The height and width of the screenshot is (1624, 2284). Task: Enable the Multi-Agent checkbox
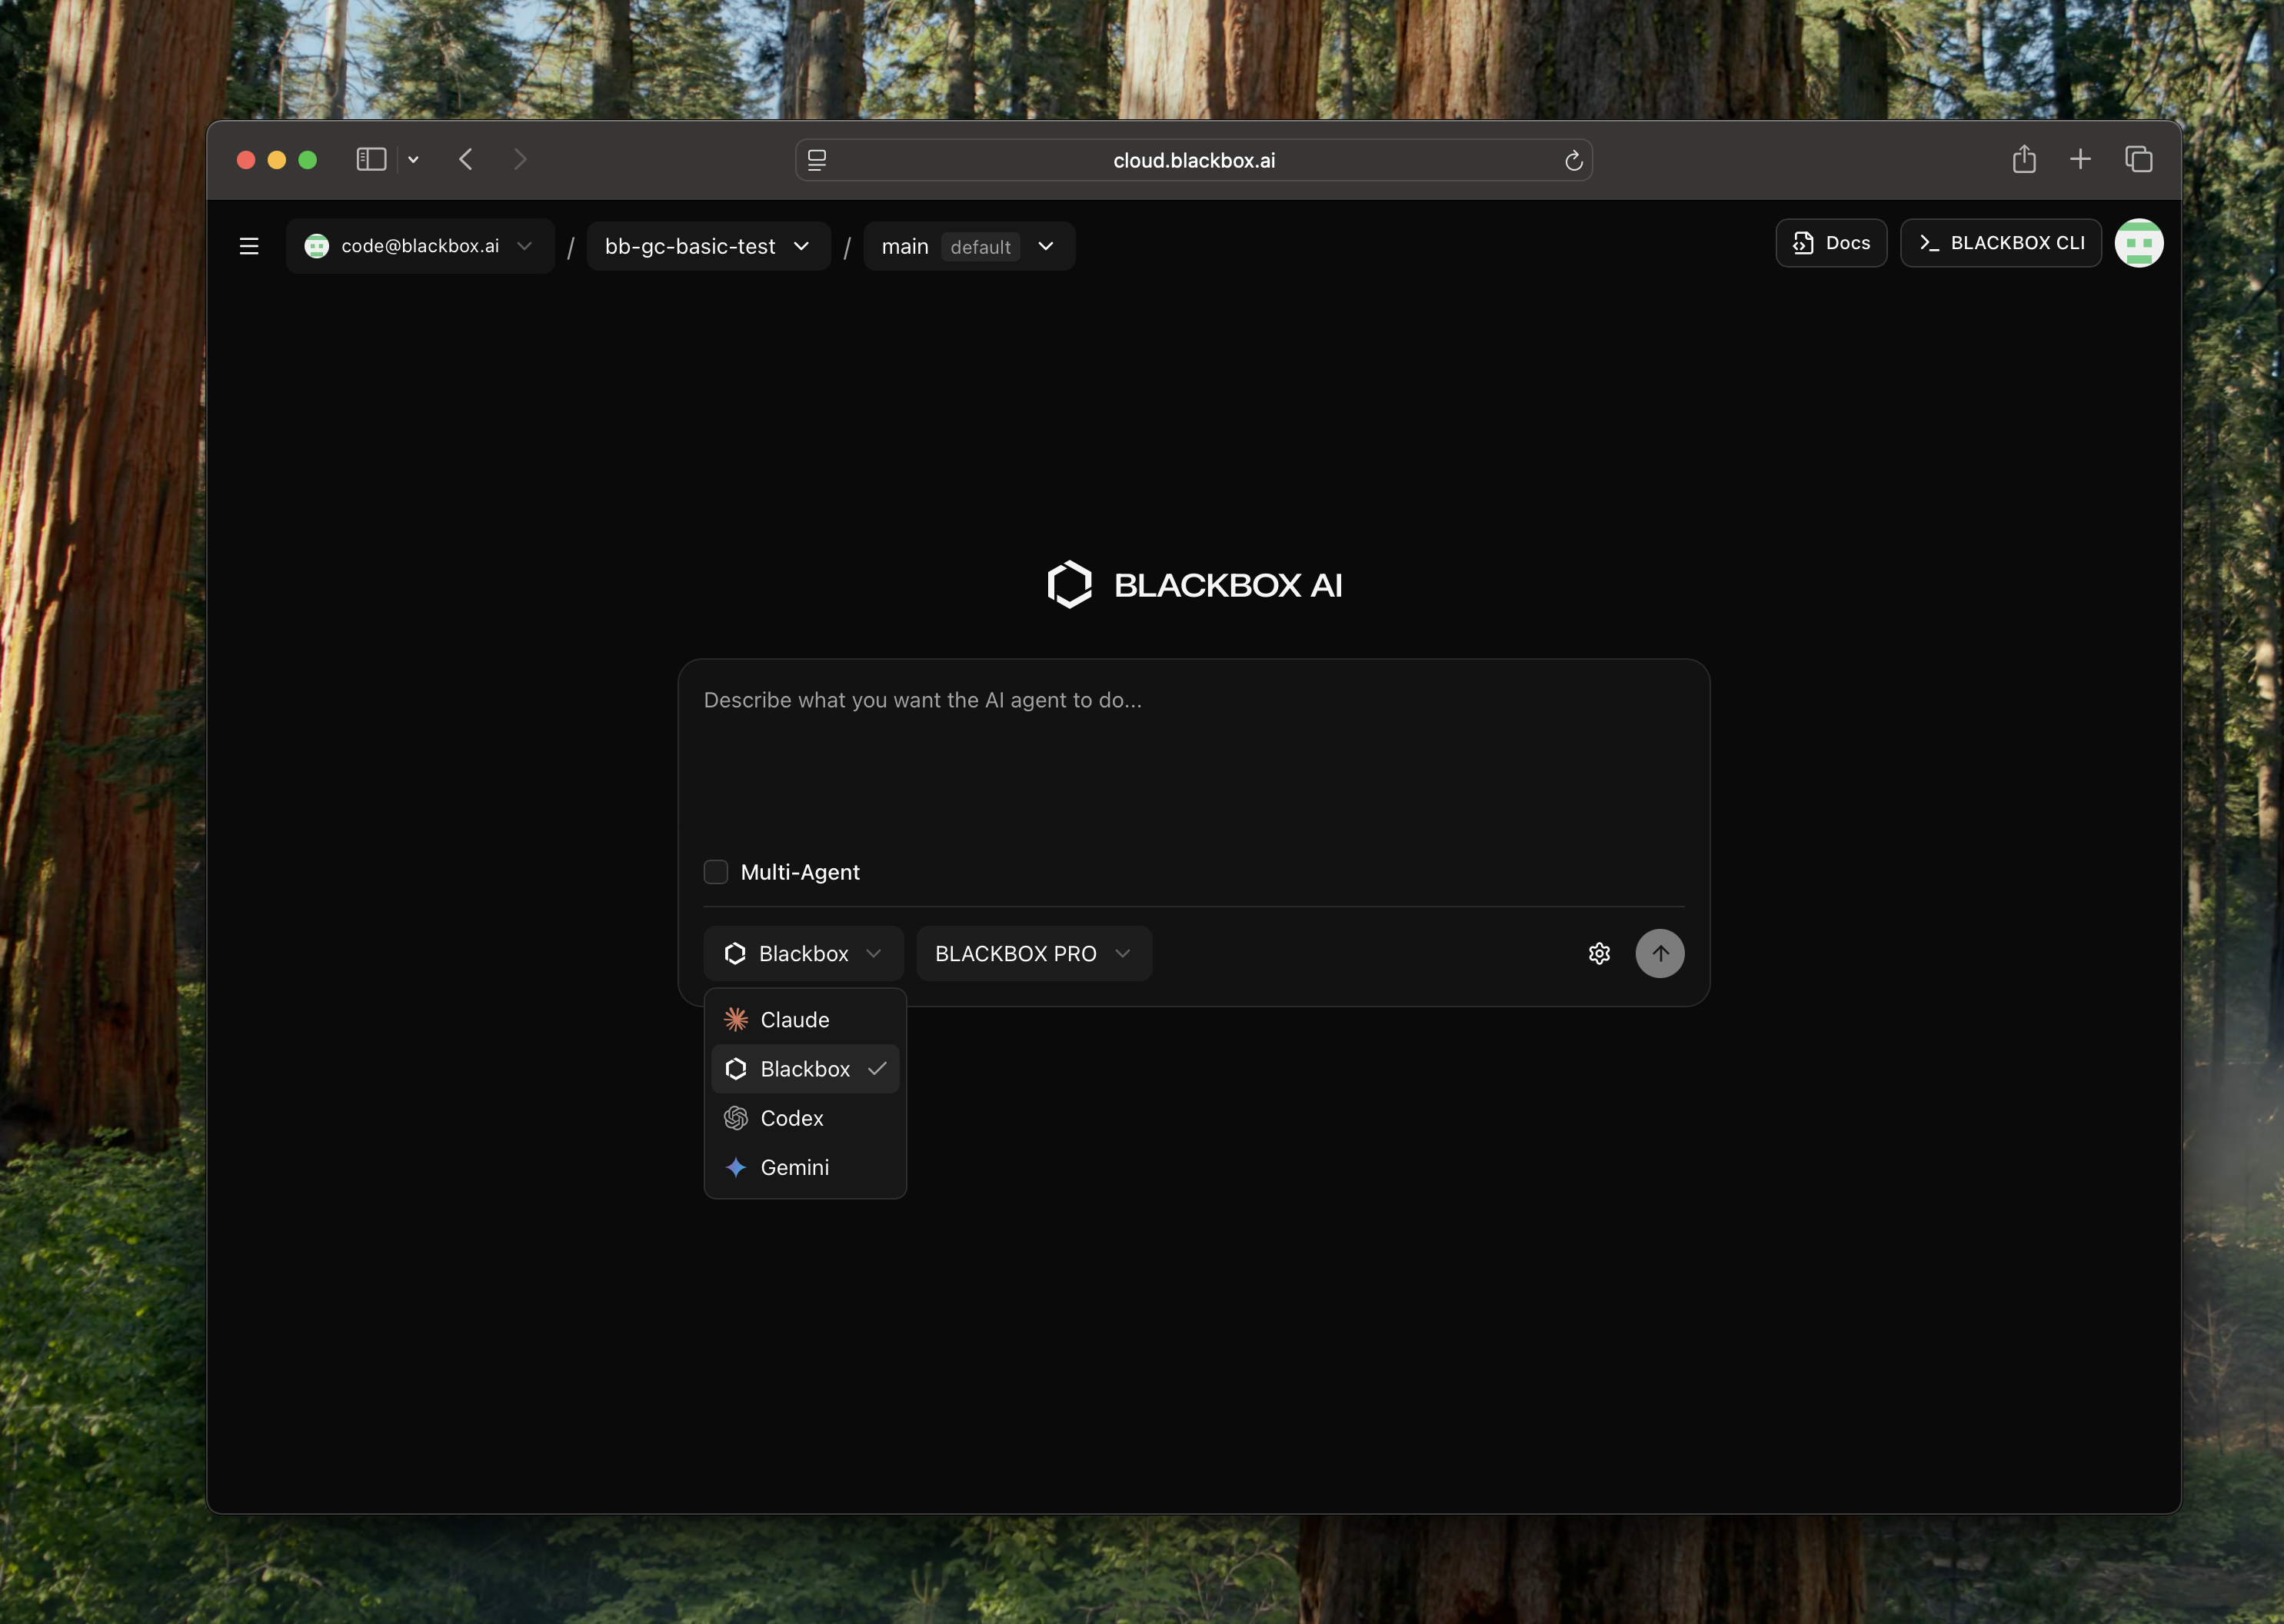pos(716,872)
